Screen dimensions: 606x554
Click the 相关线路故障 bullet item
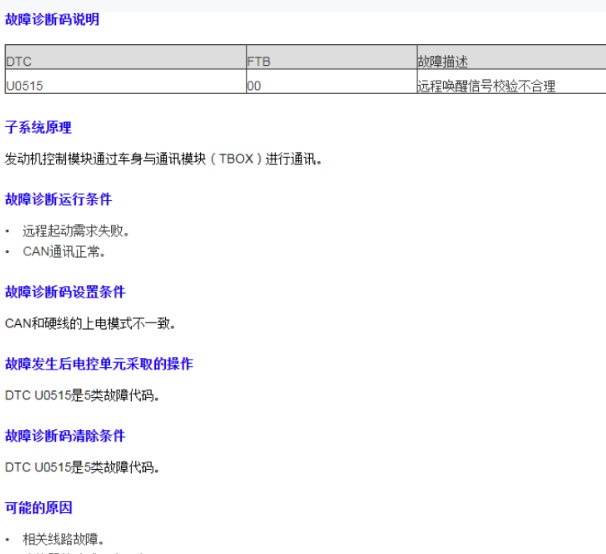pos(63,539)
